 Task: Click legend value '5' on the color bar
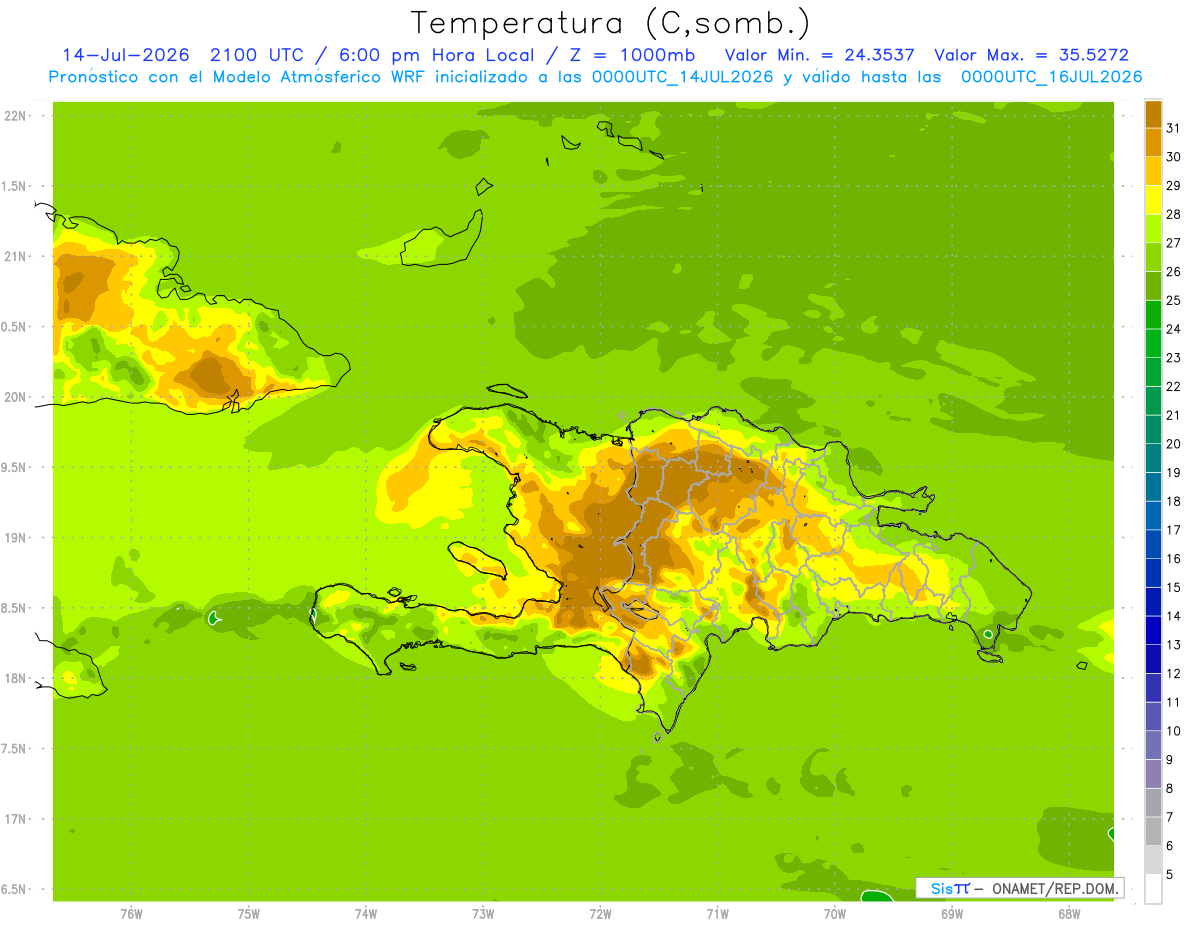(x=1170, y=874)
